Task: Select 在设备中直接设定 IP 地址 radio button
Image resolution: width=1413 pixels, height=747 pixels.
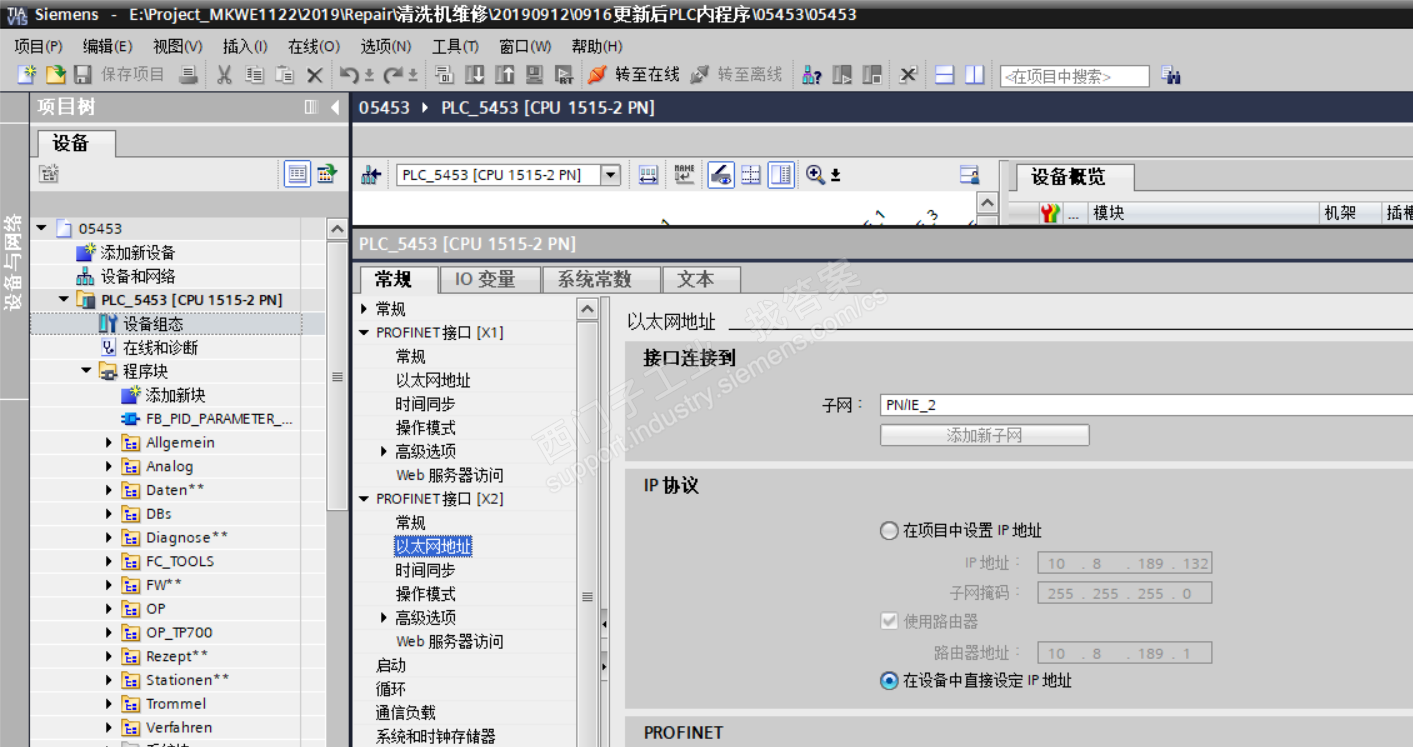Action: [x=889, y=681]
